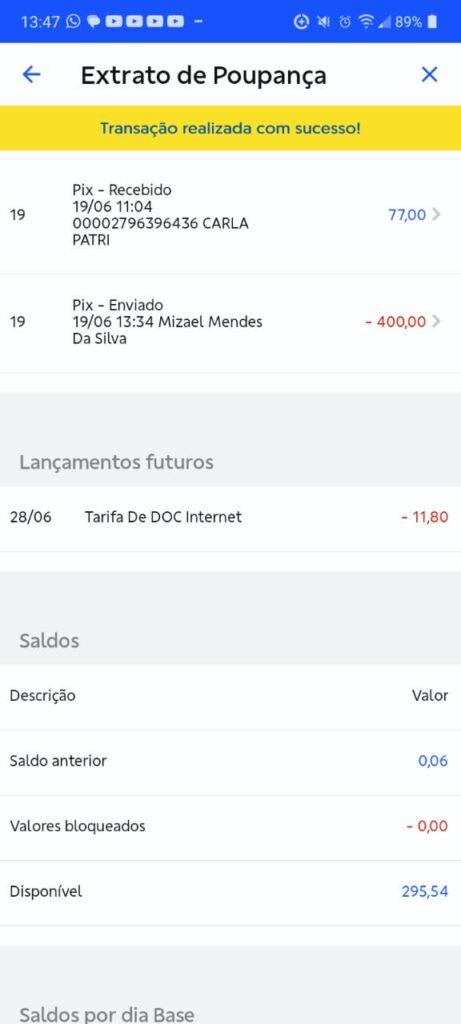Expand the Pix Enviado 400,00 chevron
The image size is (461, 1024).
point(436,321)
